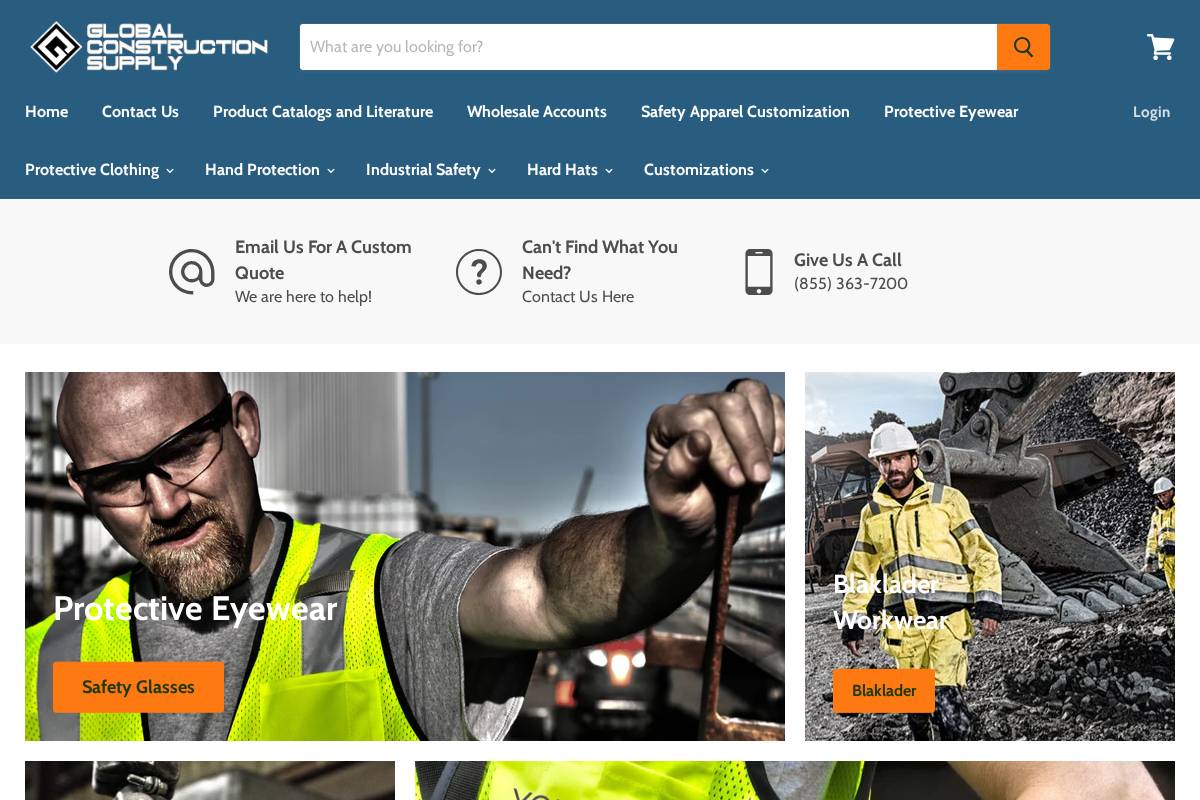1200x800 pixels.
Task: Click the phone icon next to Give Us A Call
Action: [759, 271]
